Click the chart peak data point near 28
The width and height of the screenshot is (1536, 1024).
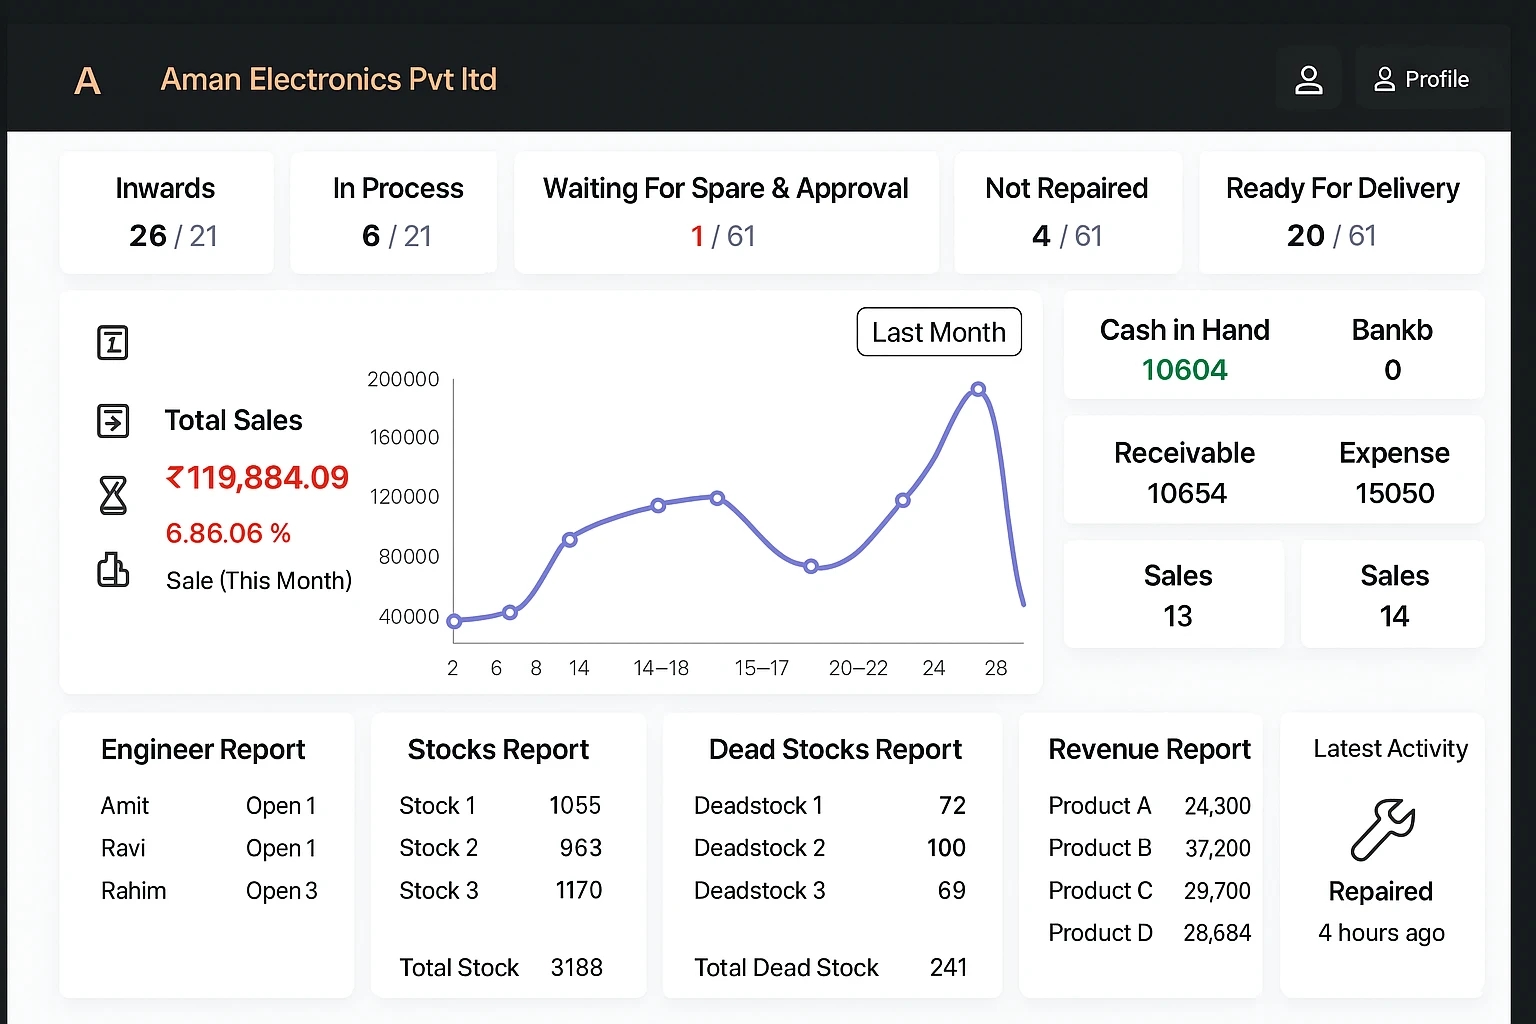[978, 389]
